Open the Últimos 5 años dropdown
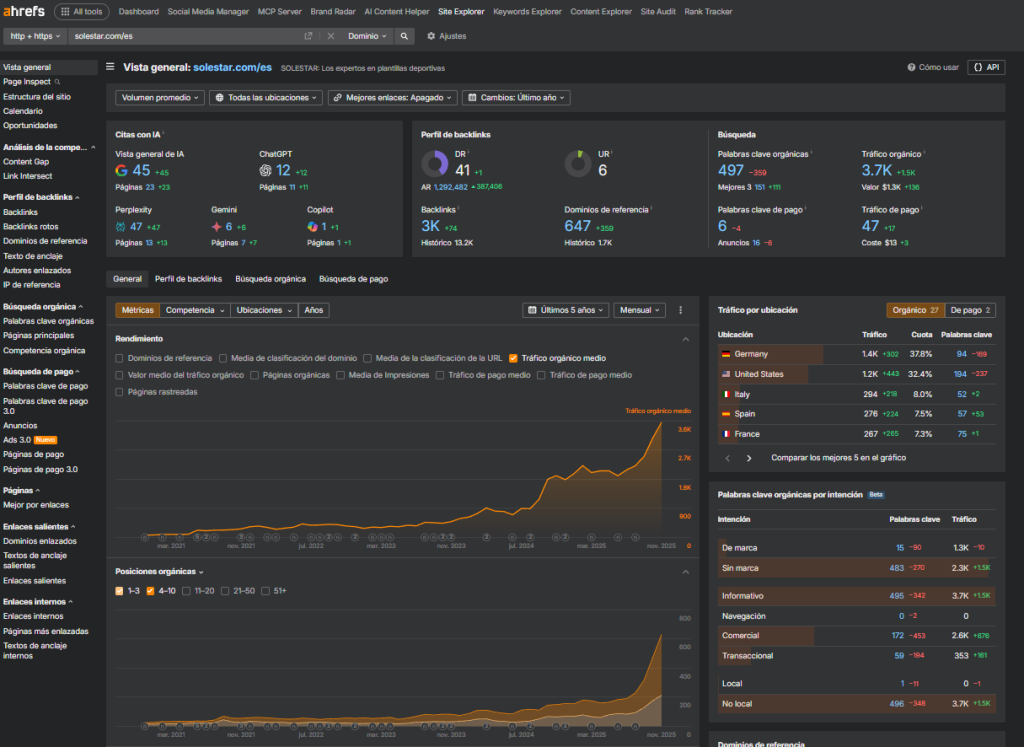 coord(565,310)
